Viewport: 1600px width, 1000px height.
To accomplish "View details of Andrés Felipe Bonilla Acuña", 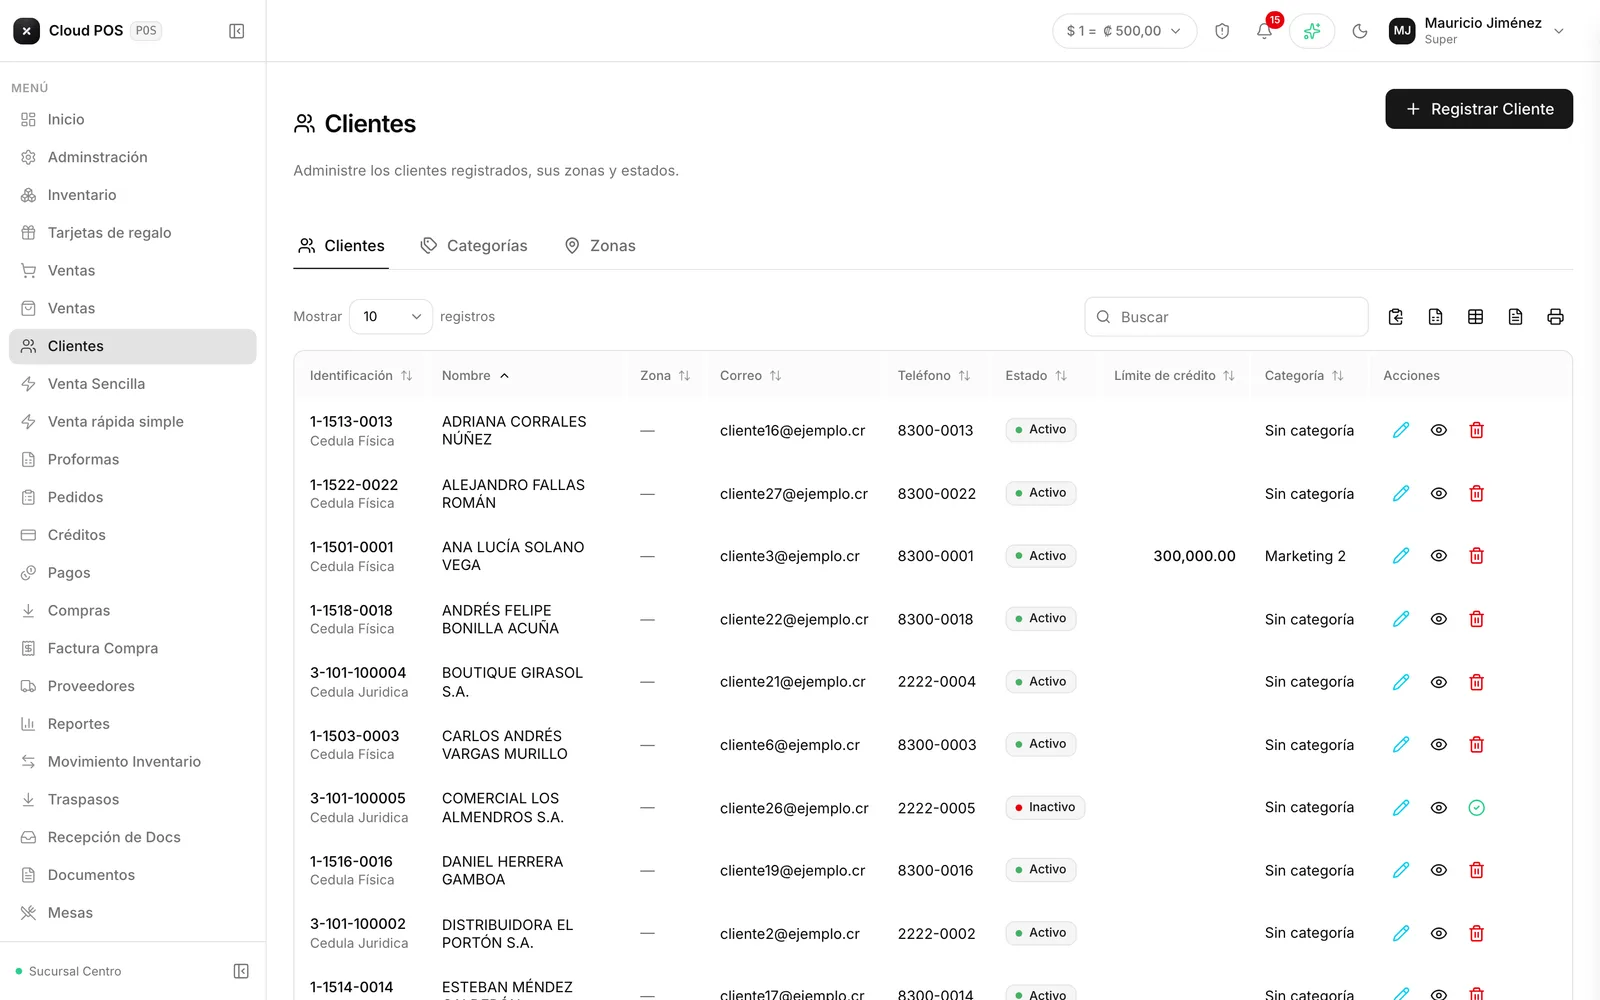I will click(x=1439, y=619).
